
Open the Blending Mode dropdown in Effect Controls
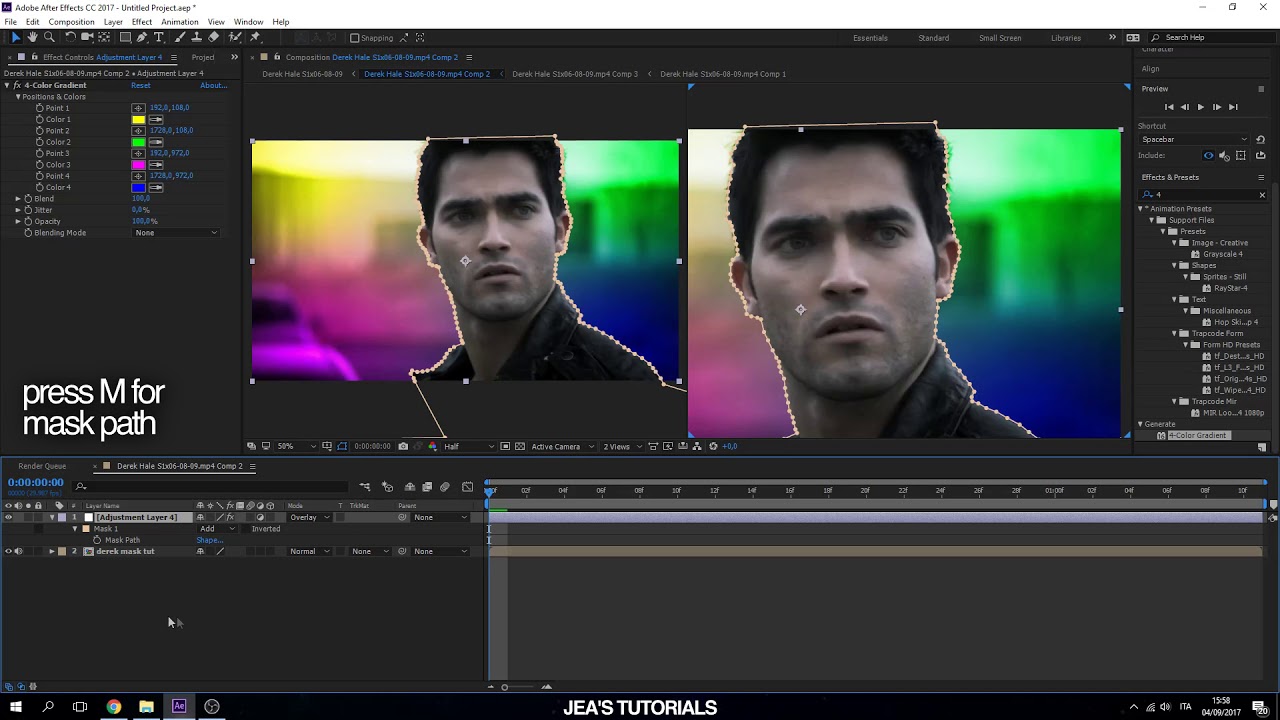pos(175,233)
